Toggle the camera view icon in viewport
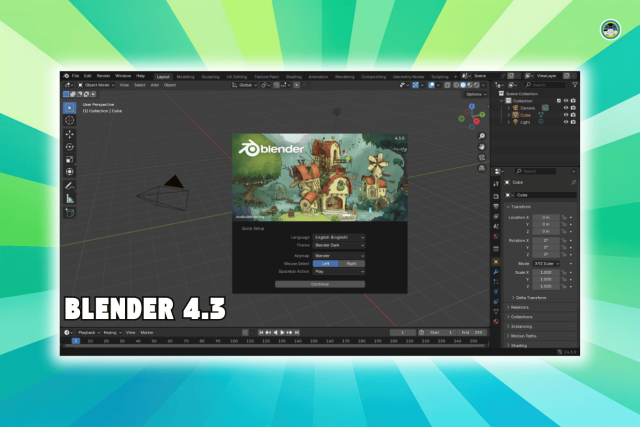 click(x=482, y=157)
